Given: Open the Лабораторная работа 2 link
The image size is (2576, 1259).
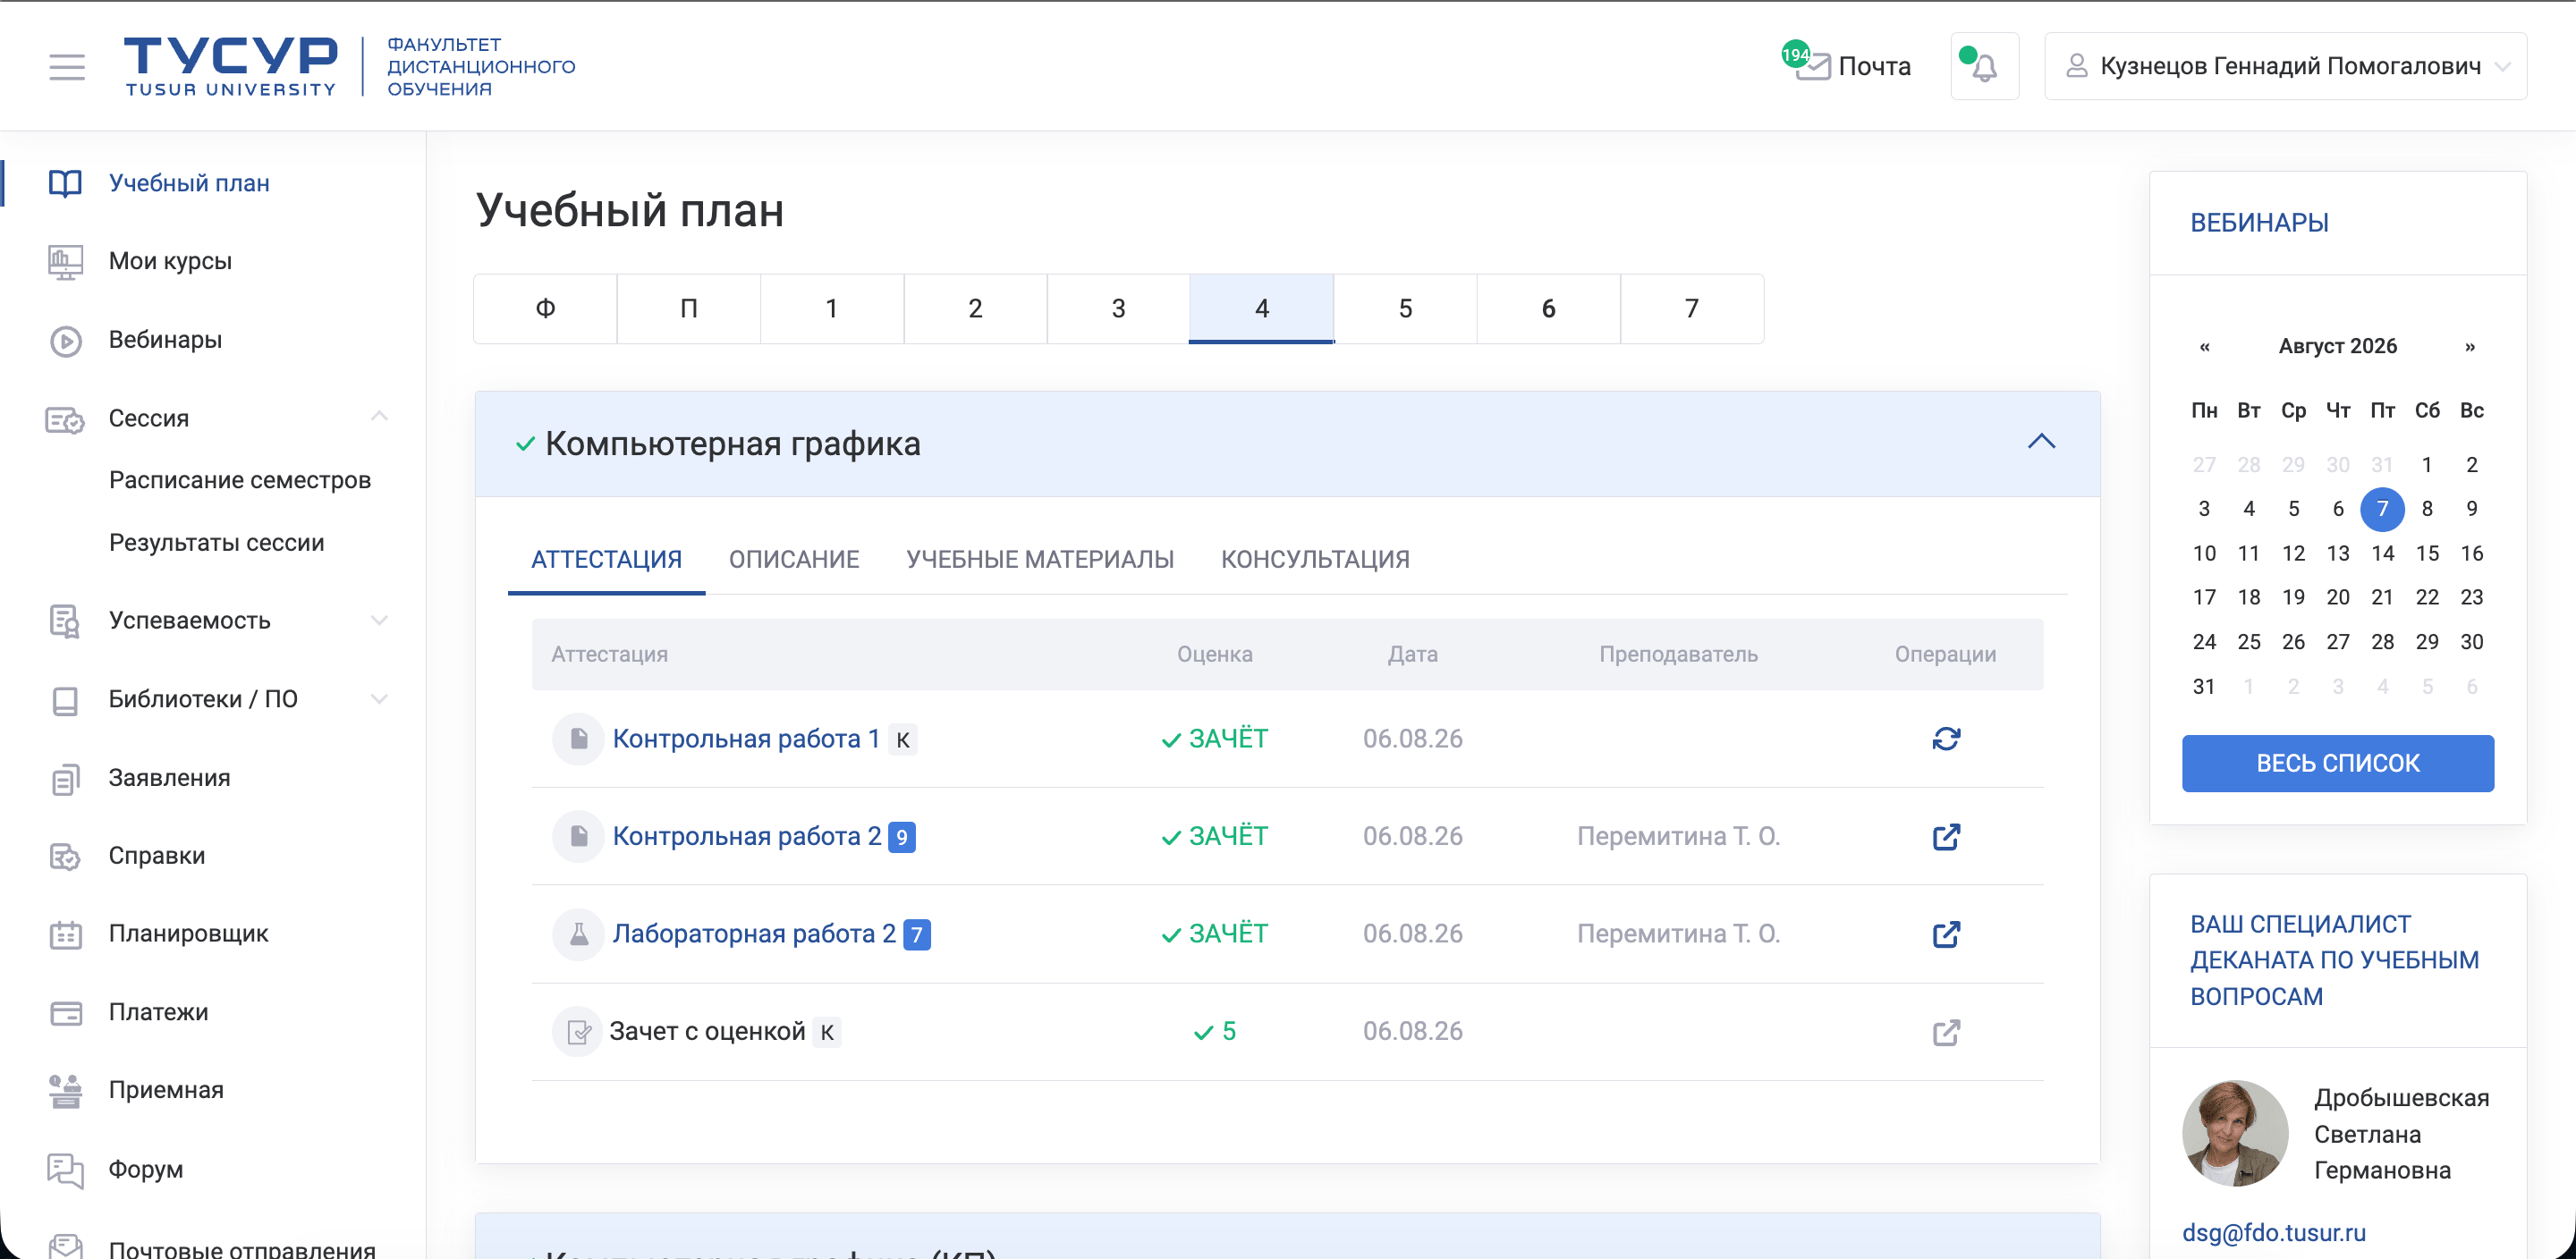Looking at the screenshot, I should (x=754, y=934).
